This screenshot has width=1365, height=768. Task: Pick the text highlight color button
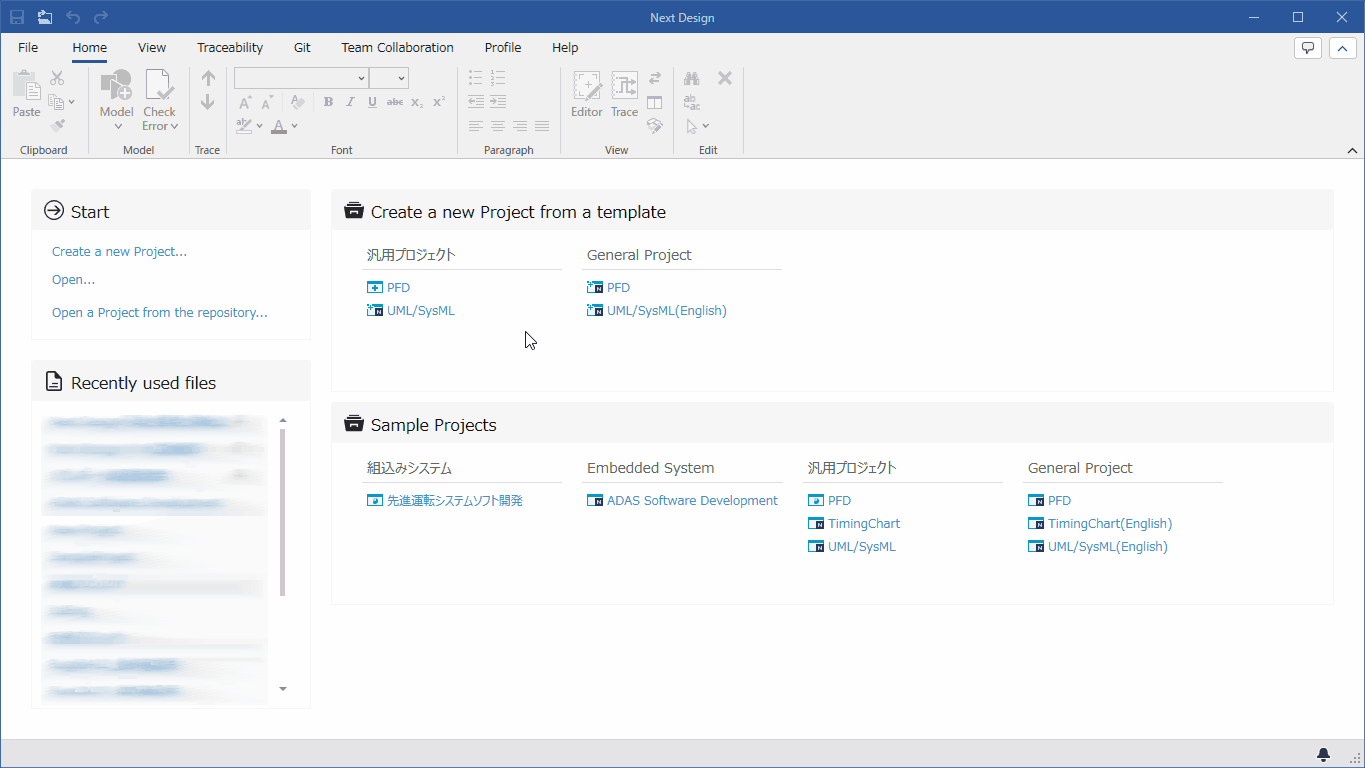point(244,126)
